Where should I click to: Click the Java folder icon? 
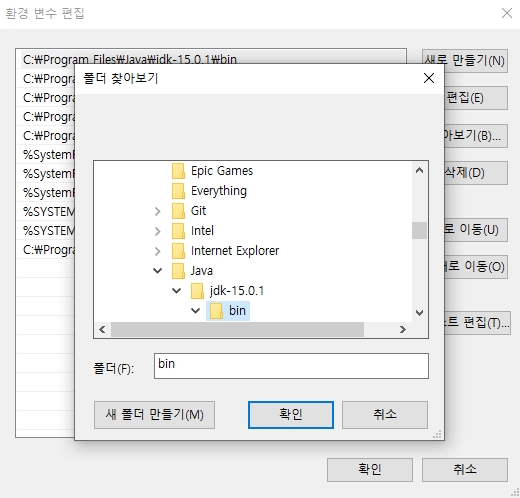pyautogui.click(x=178, y=271)
